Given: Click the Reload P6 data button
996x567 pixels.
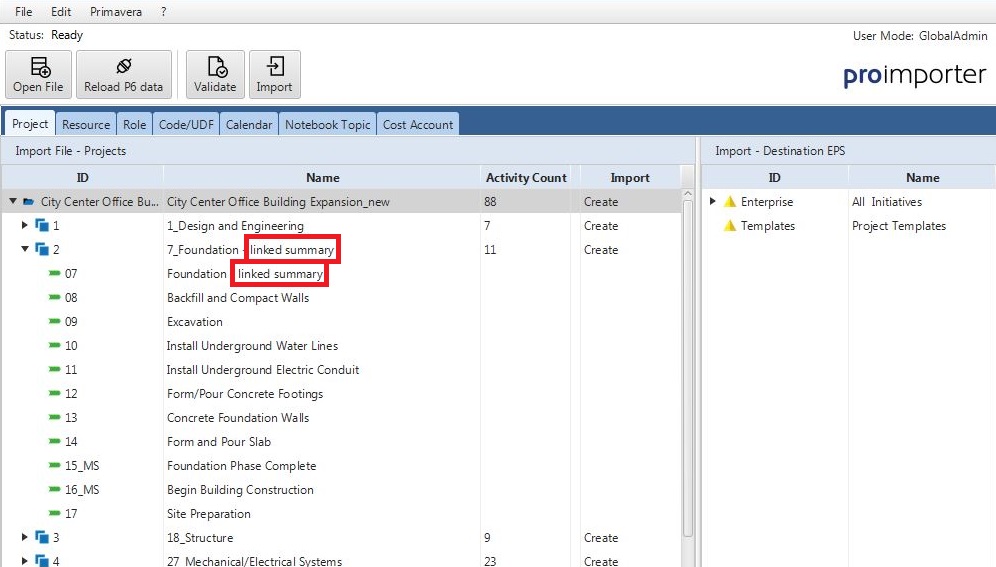Looking at the screenshot, I should tap(124, 74).
